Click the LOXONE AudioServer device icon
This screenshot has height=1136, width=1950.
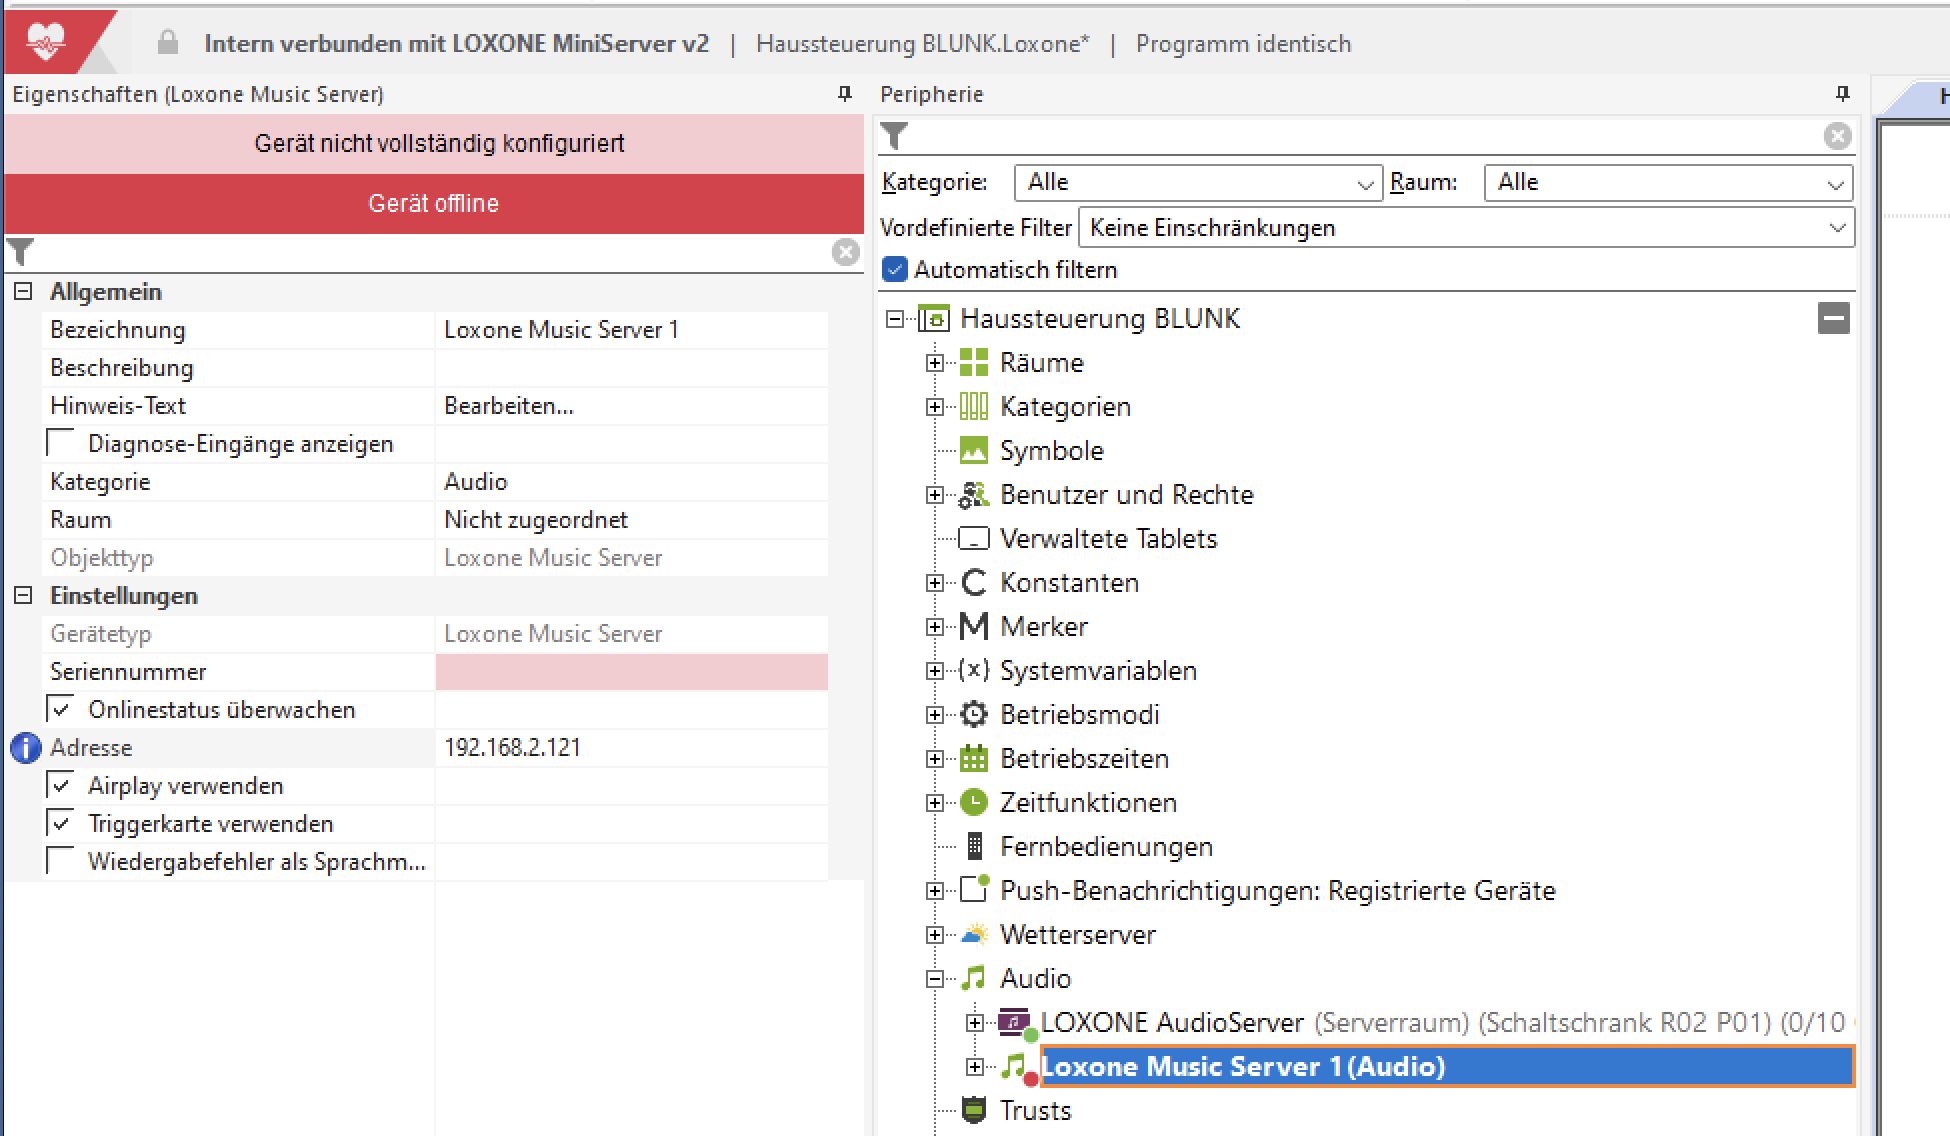[x=1015, y=1022]
